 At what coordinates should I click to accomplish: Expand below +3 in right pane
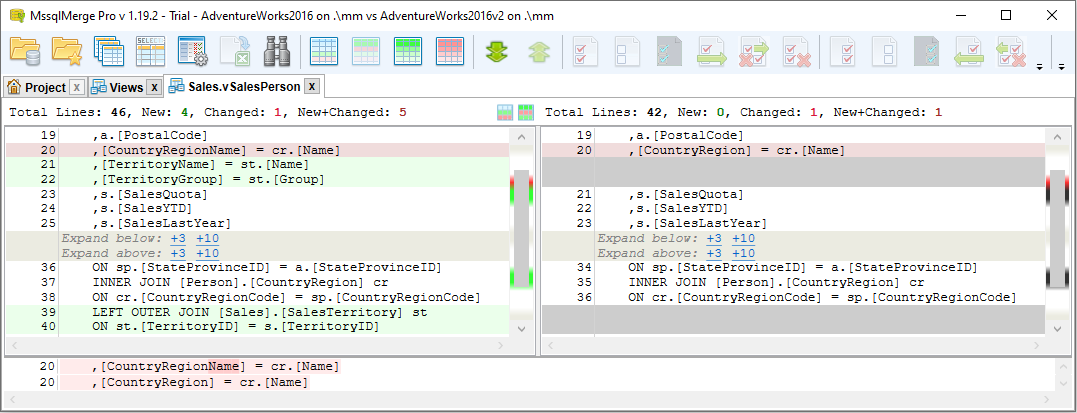pyautogui.click(x=714, y=238)
